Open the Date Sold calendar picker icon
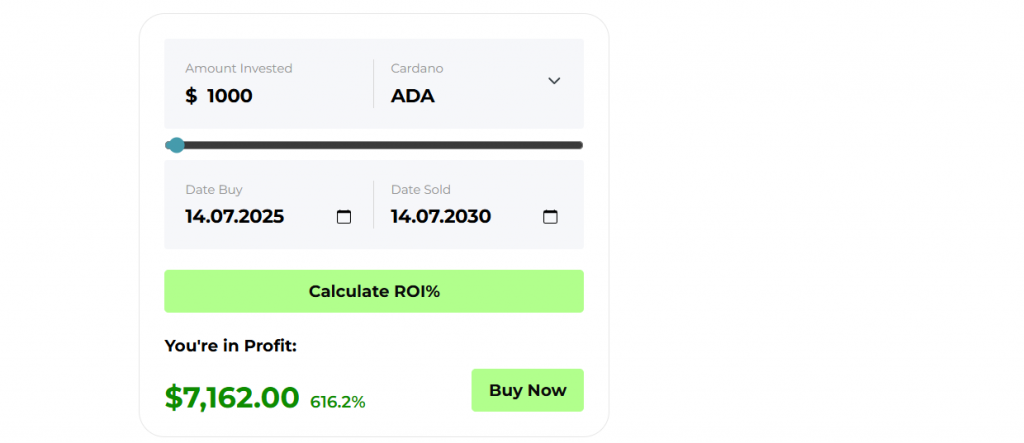1024x443 pixels. click(x=551, y=217)
